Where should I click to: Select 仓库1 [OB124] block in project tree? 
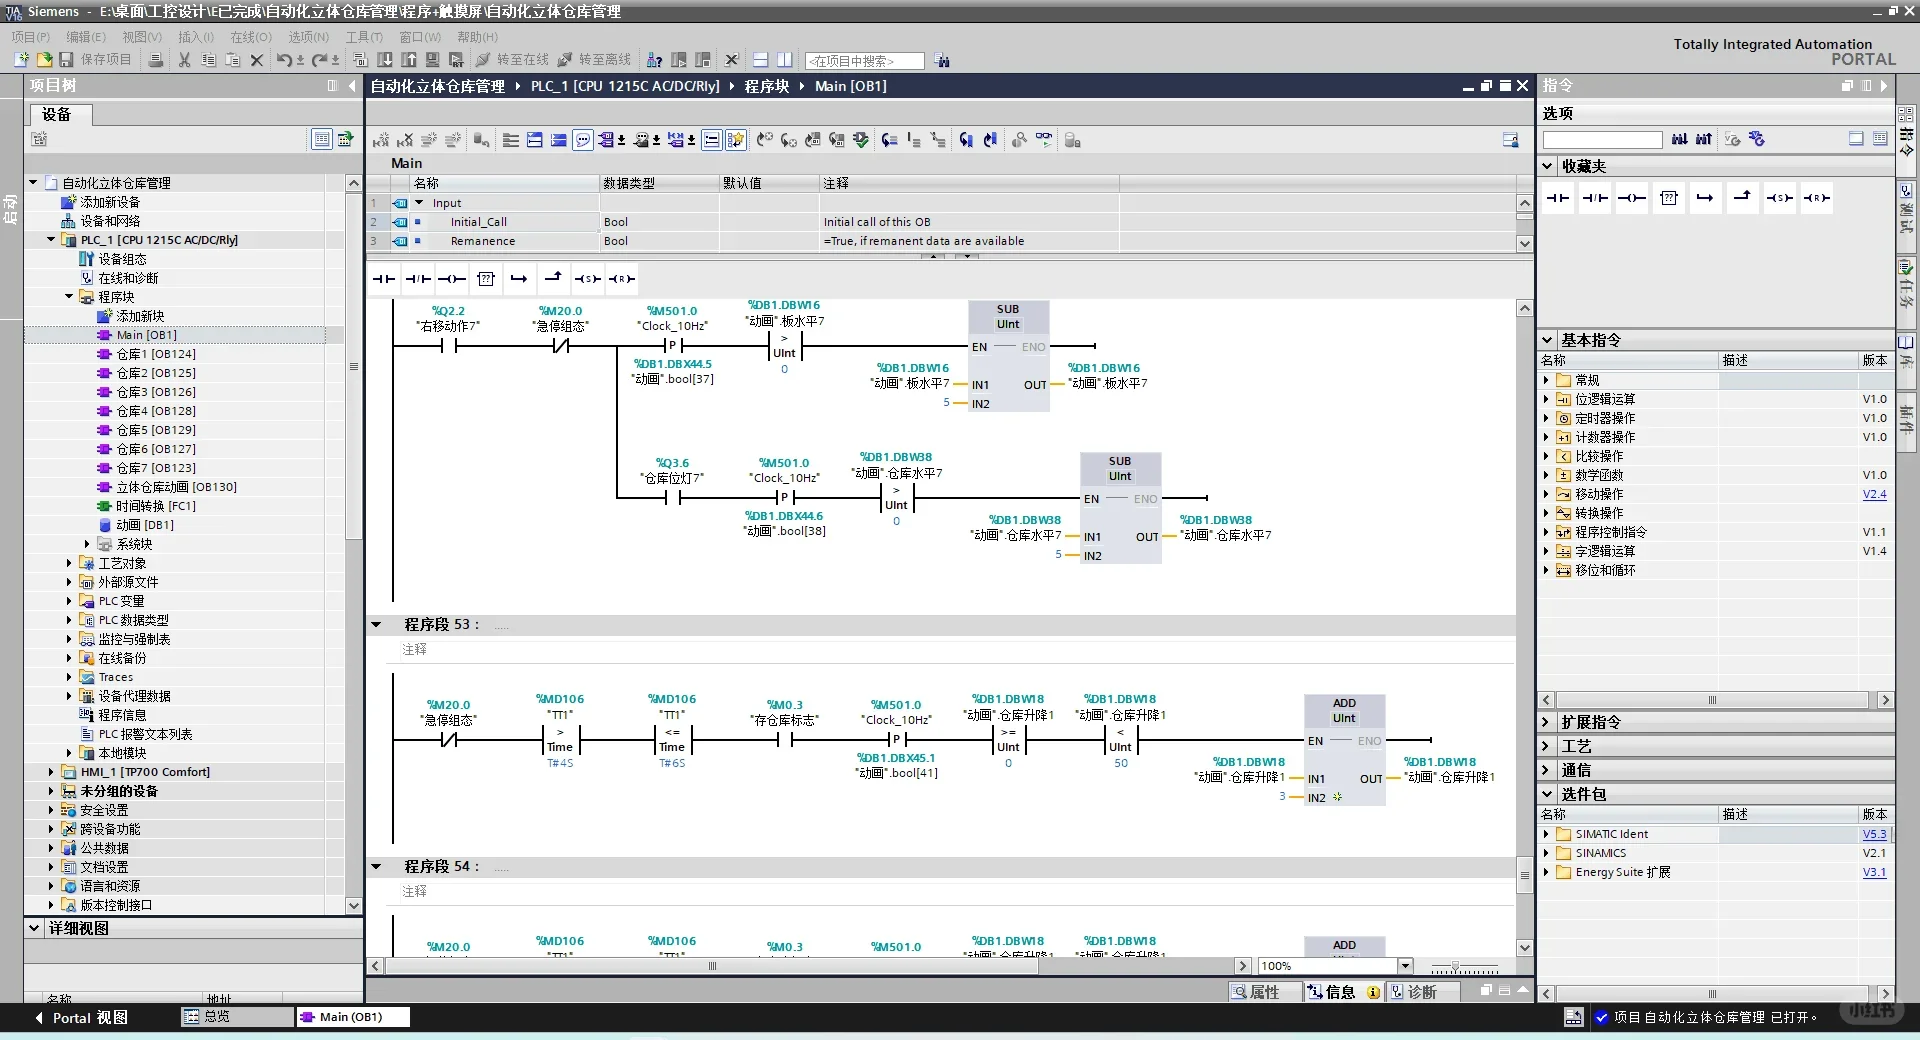(156, 354)
